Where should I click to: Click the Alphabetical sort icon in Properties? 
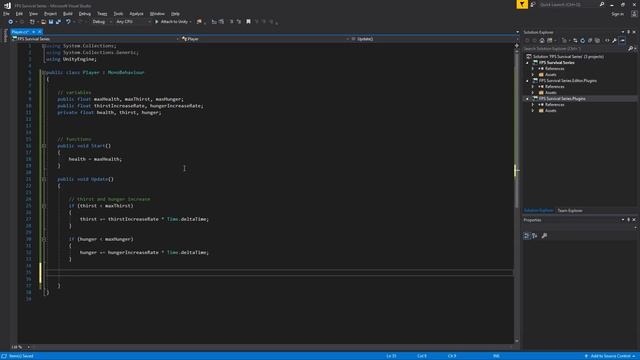click(x=535, y=236)
